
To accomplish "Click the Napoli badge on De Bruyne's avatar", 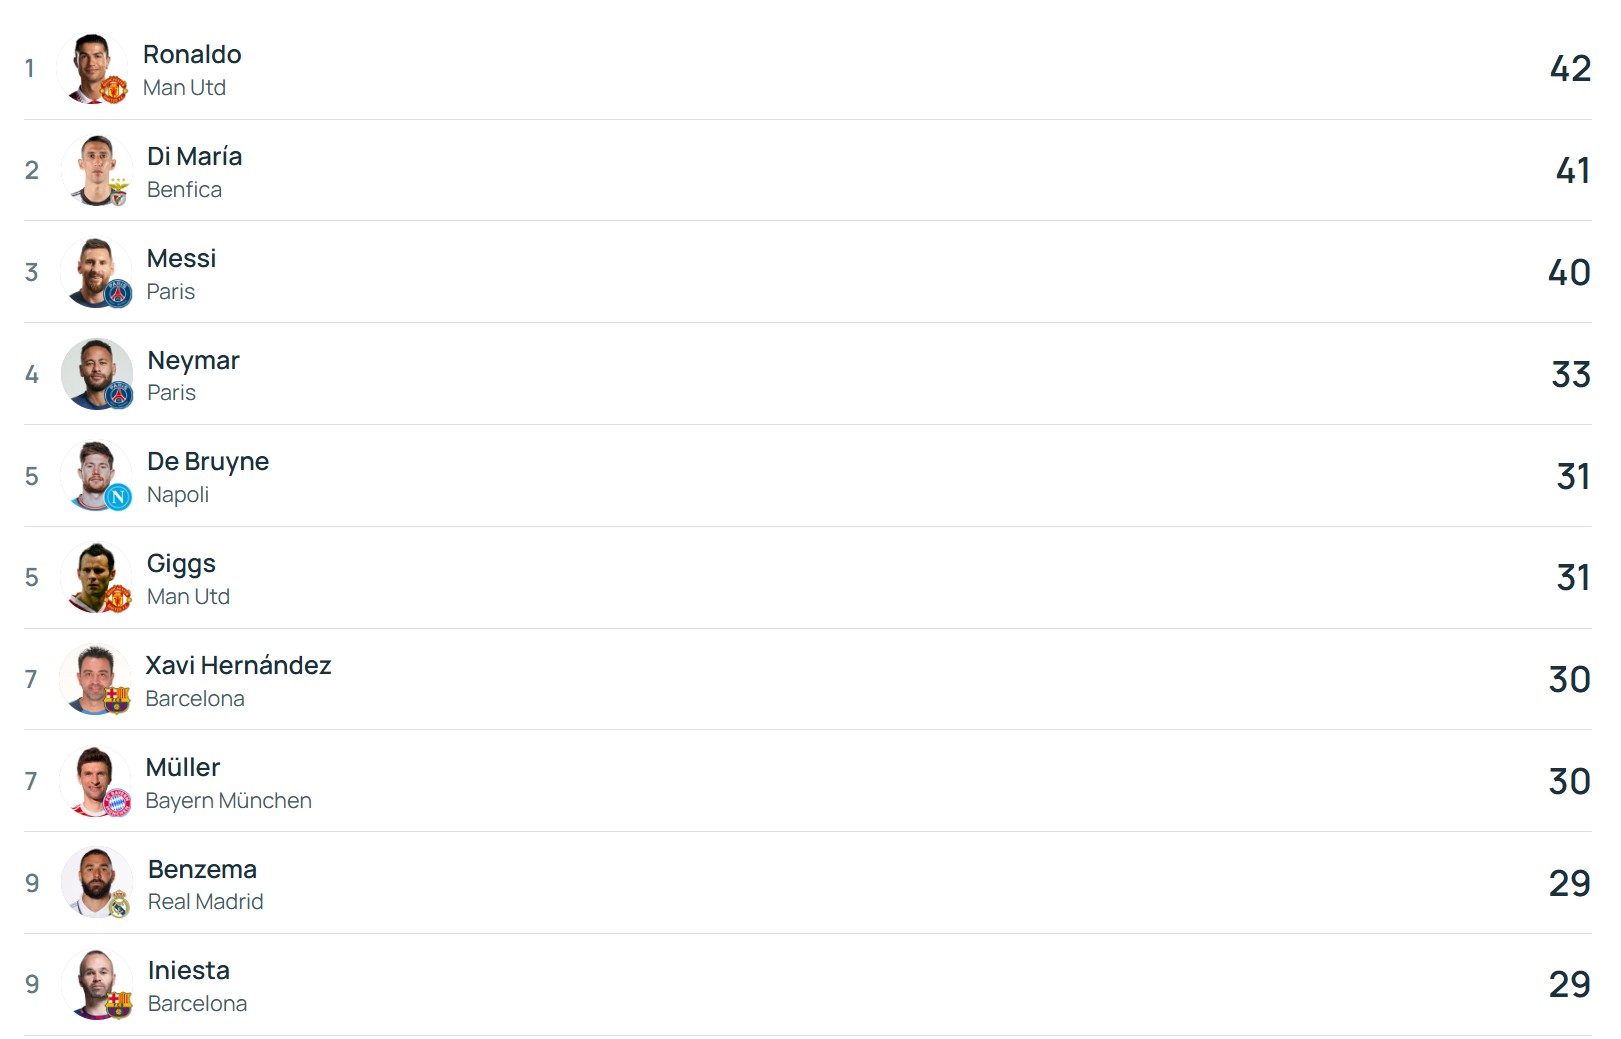I will pos(118,497).
